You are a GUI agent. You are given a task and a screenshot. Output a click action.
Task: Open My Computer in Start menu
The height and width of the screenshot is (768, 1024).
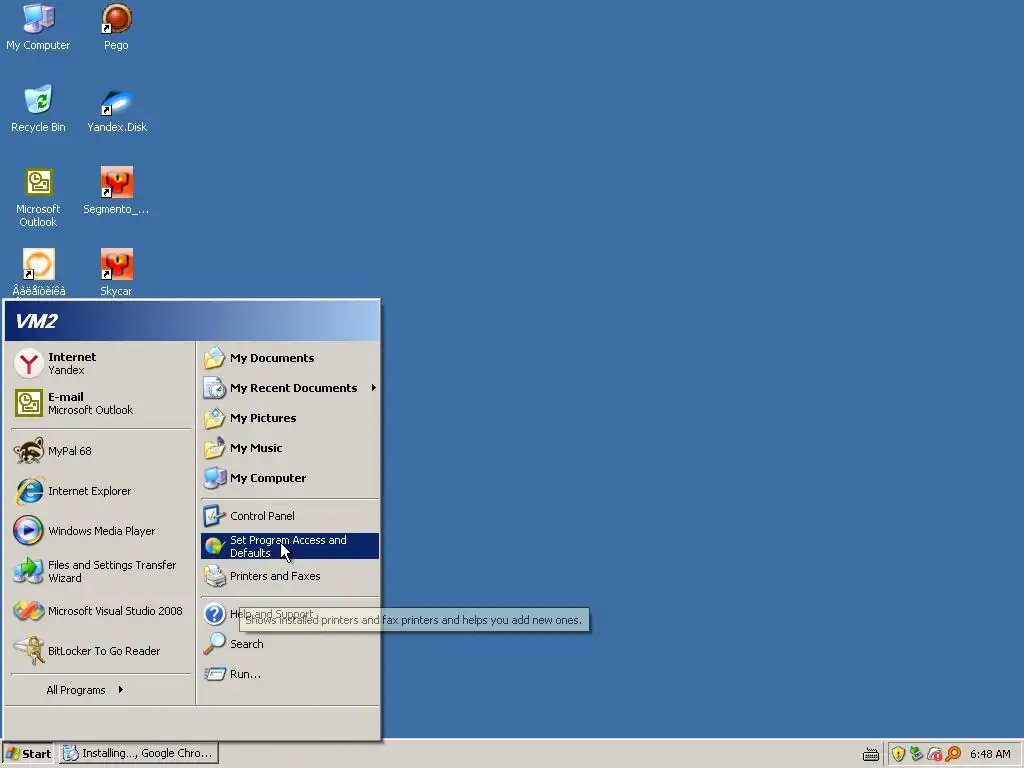pos(290,478)
